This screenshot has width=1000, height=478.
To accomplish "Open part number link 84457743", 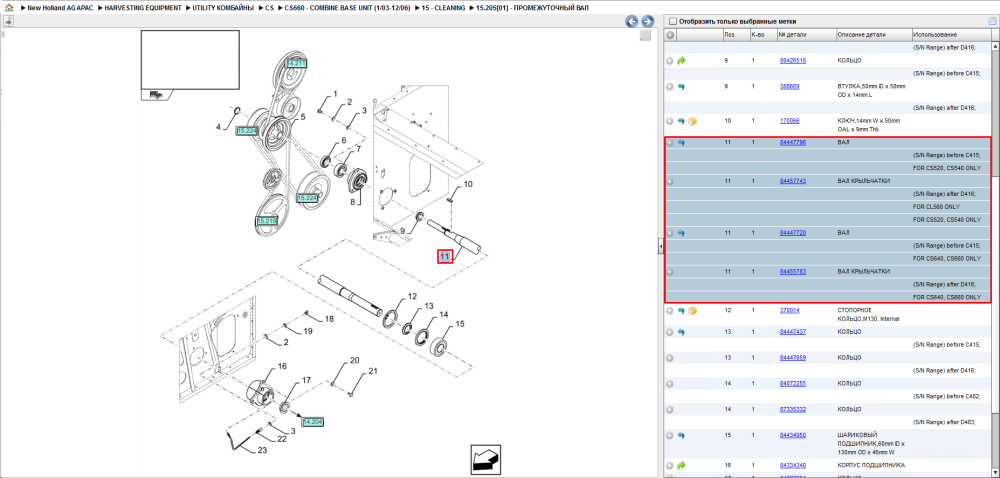I will point(793,182).
